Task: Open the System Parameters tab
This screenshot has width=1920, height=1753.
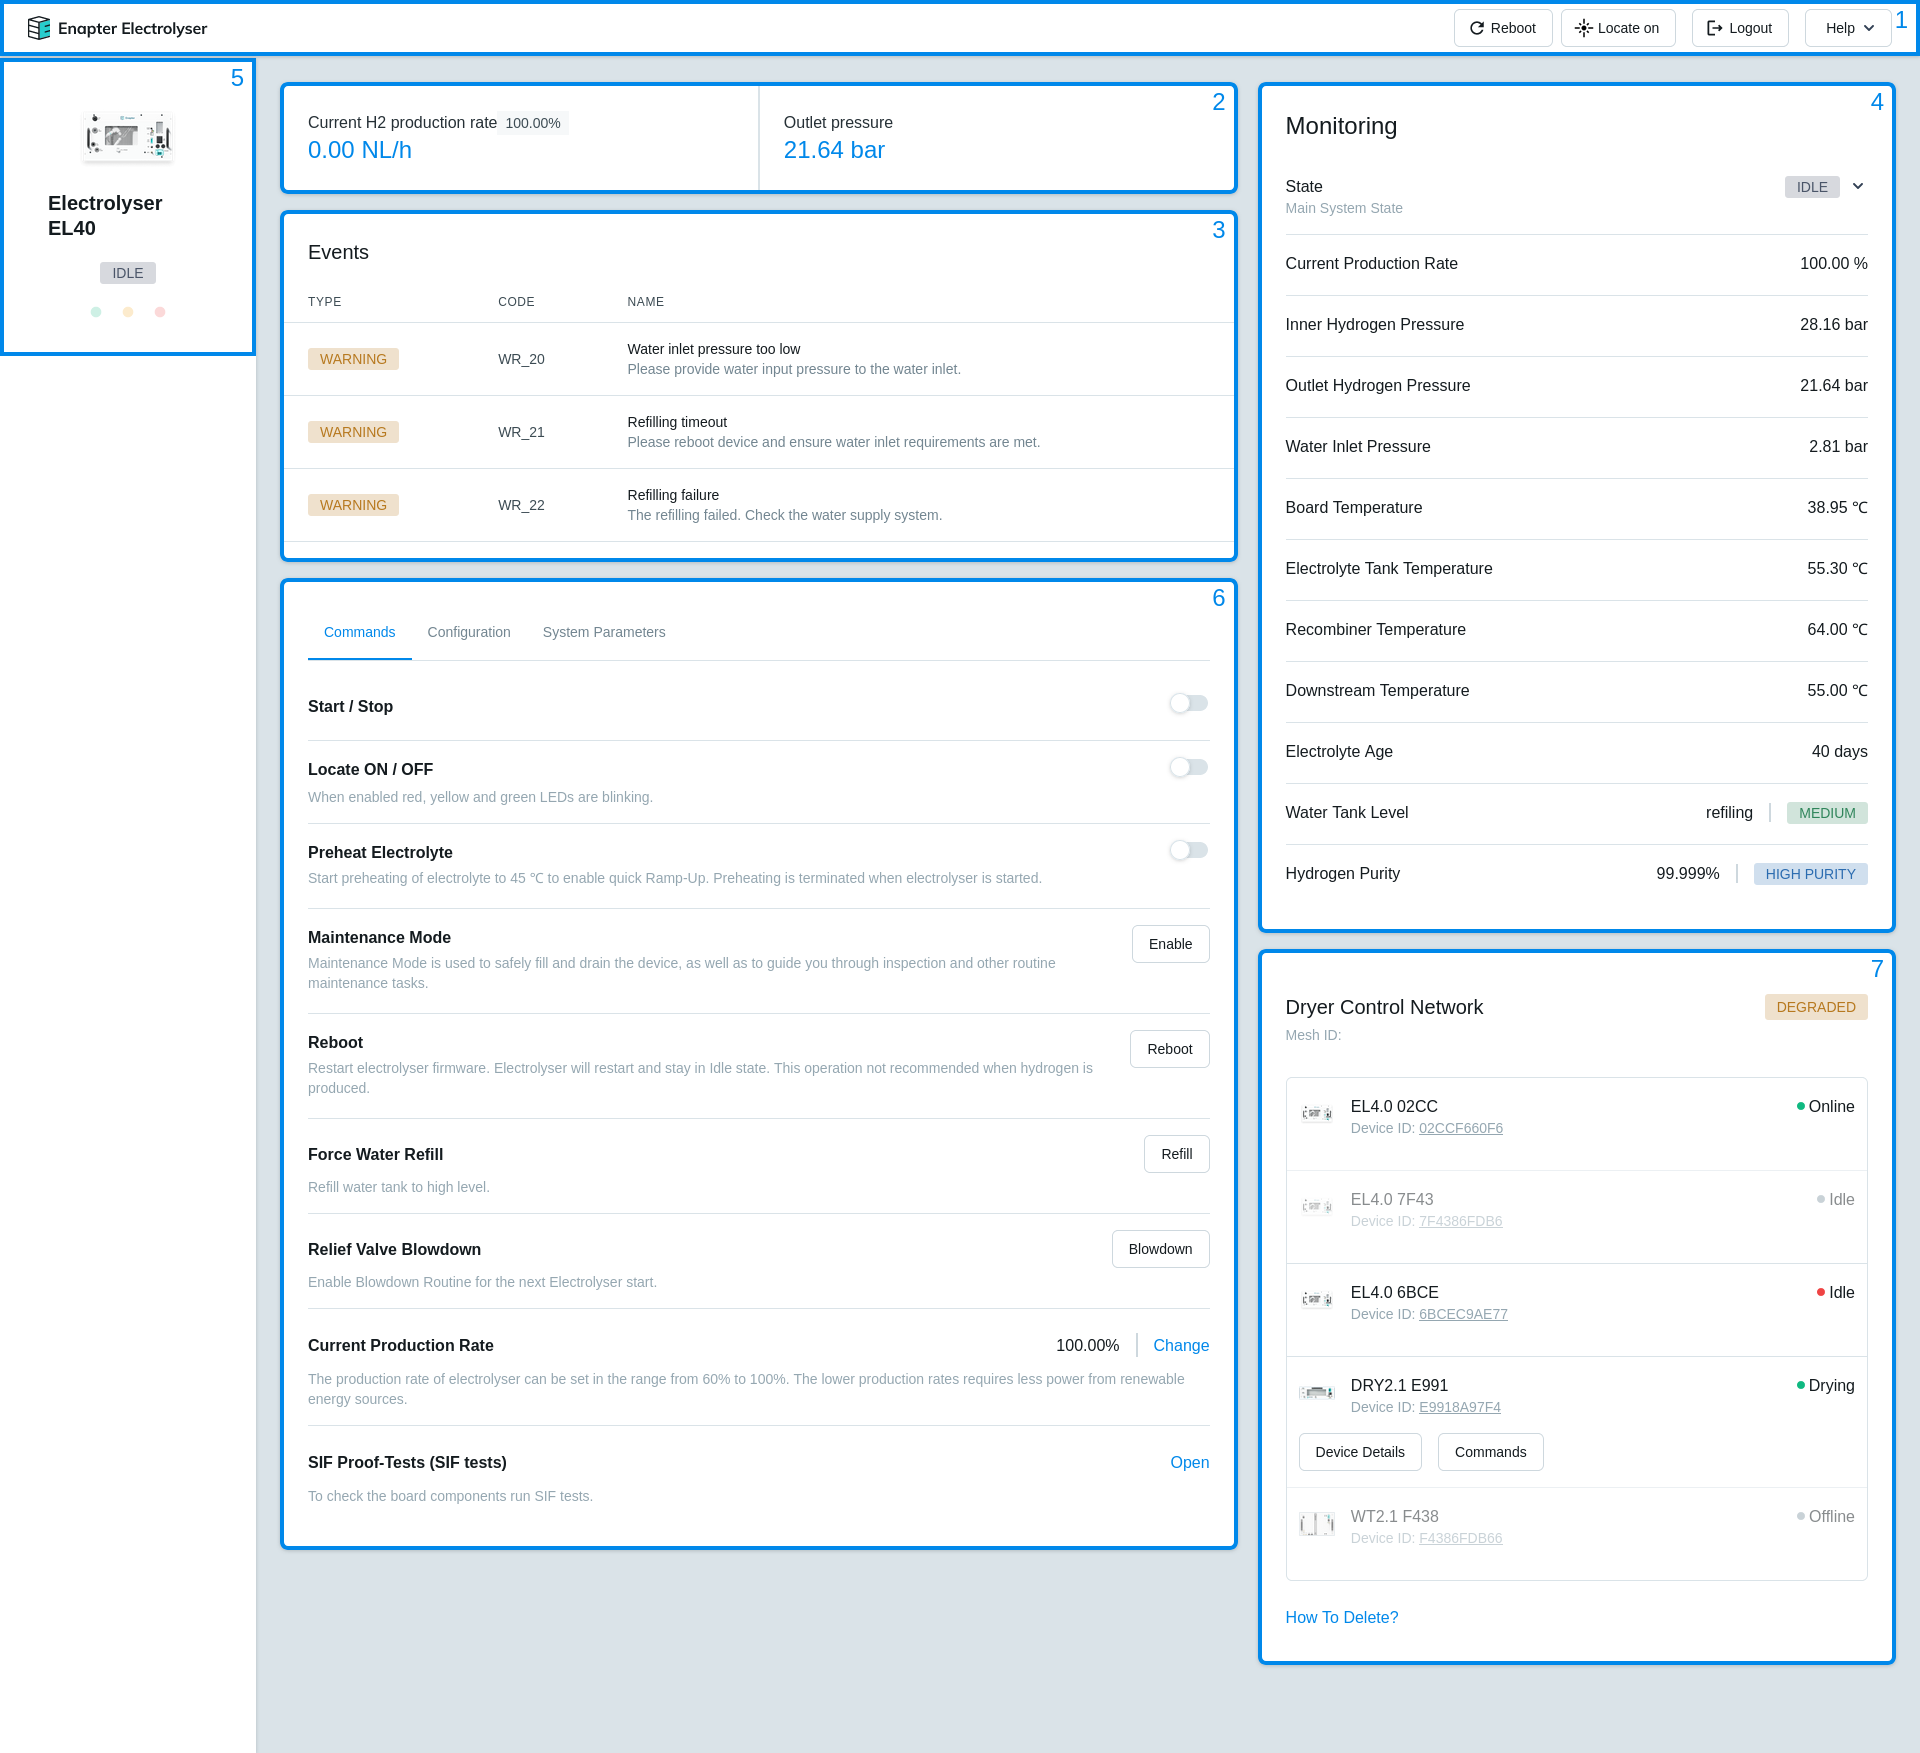Action: pos(604,632)
